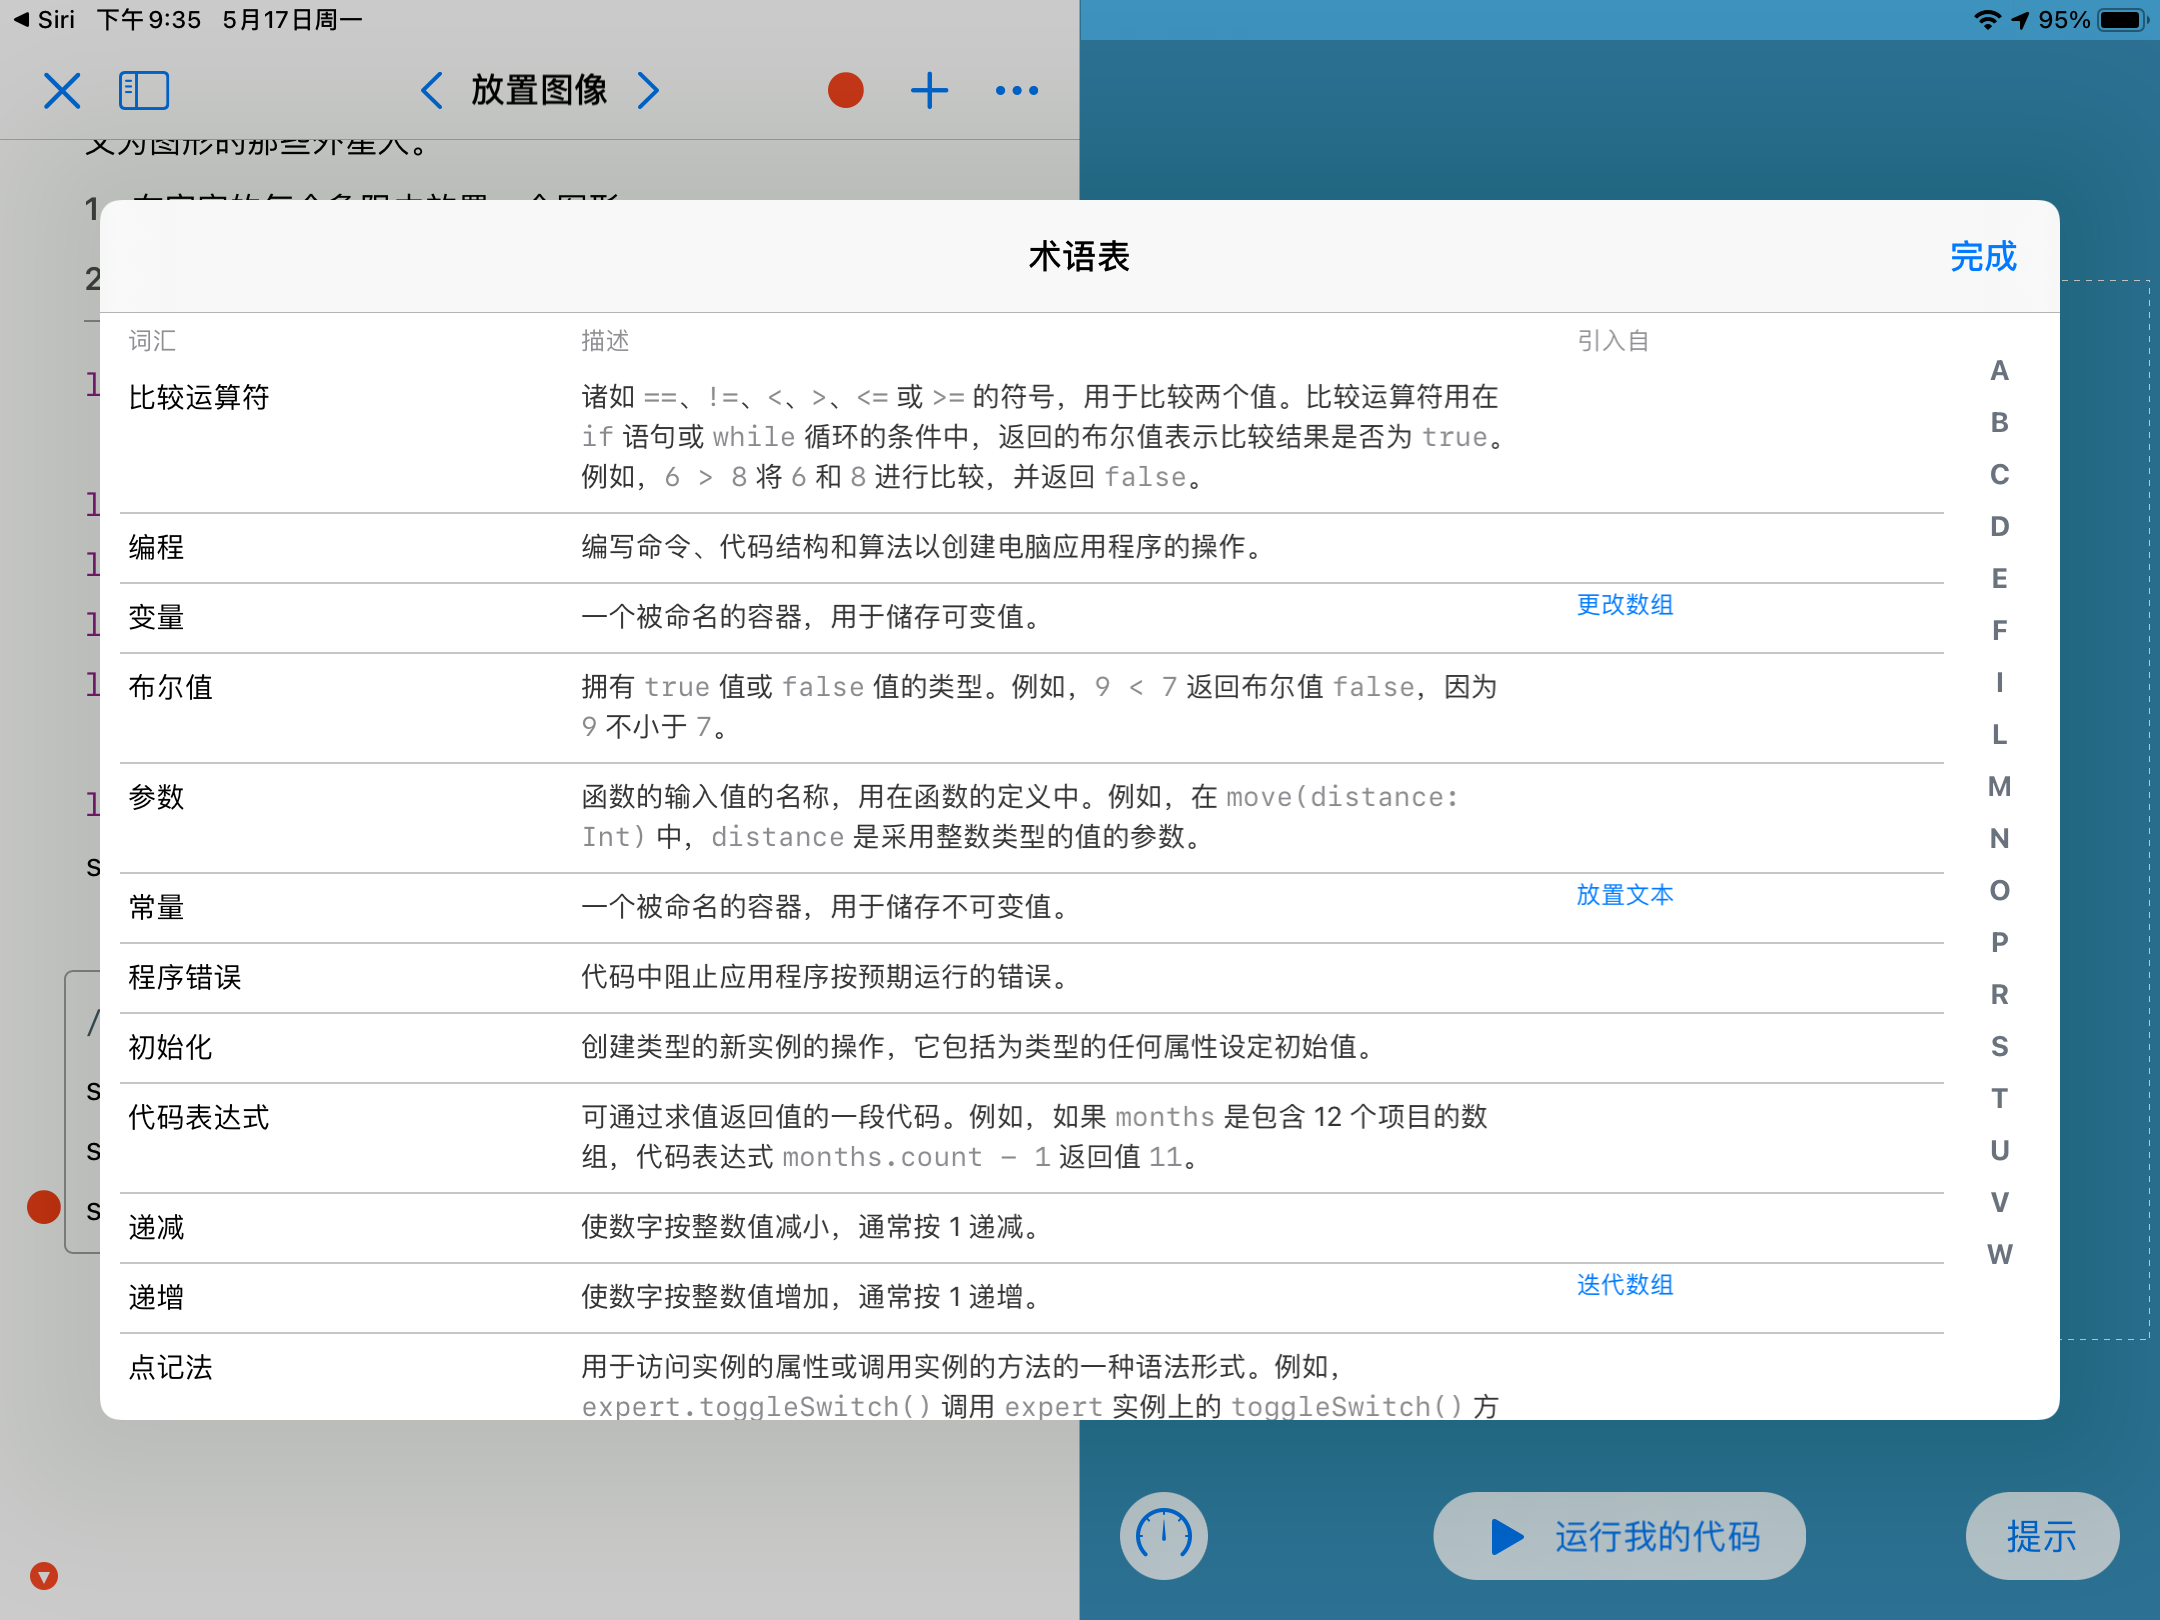The image size is (2160, 1620).
Task: Tap 提示 to show a hint
Action: tap(2043, 1536)
